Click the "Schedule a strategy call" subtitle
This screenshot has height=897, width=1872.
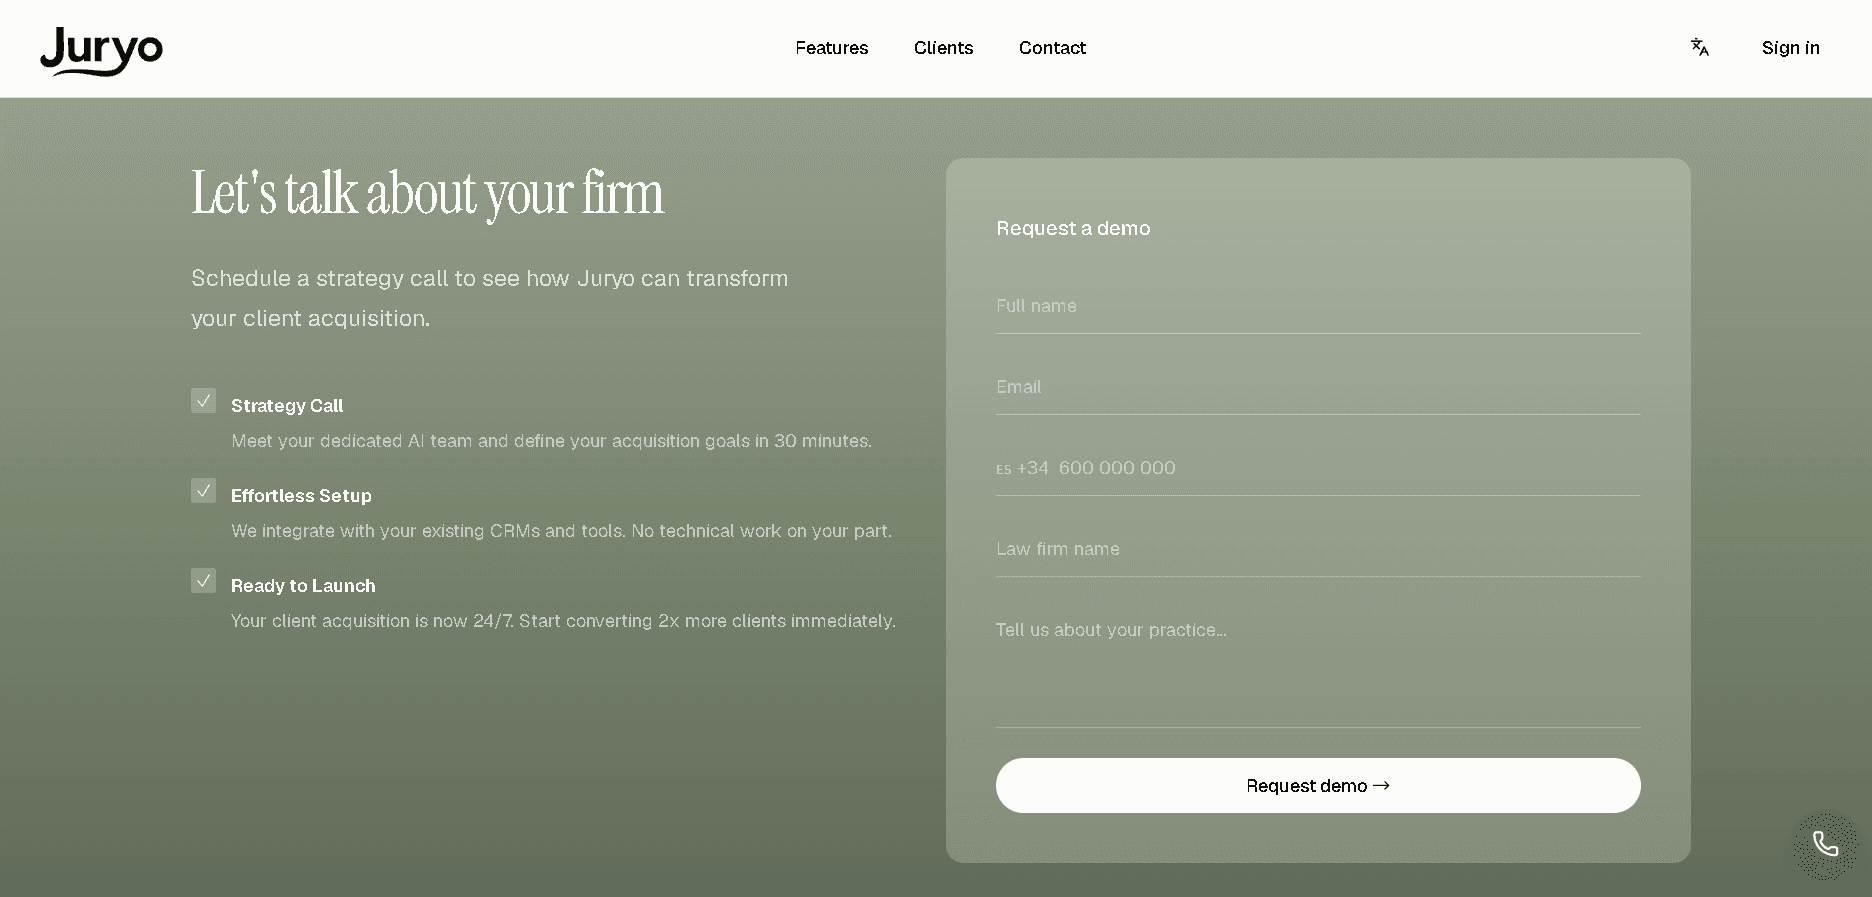[x=489, y=298]
